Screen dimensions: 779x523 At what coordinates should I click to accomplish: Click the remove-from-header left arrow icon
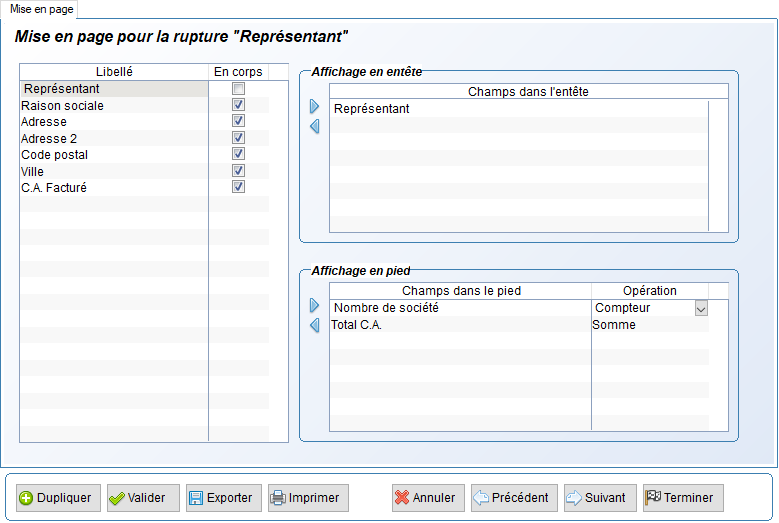314,126
